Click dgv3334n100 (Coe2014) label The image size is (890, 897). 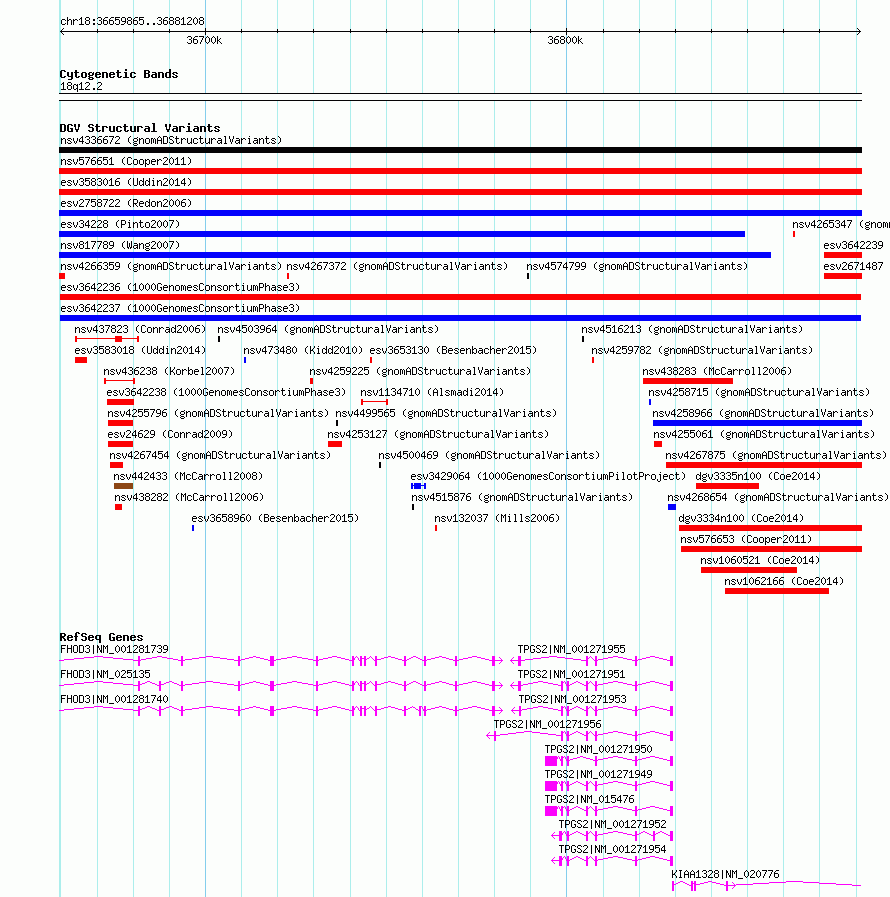click(741, 518)
